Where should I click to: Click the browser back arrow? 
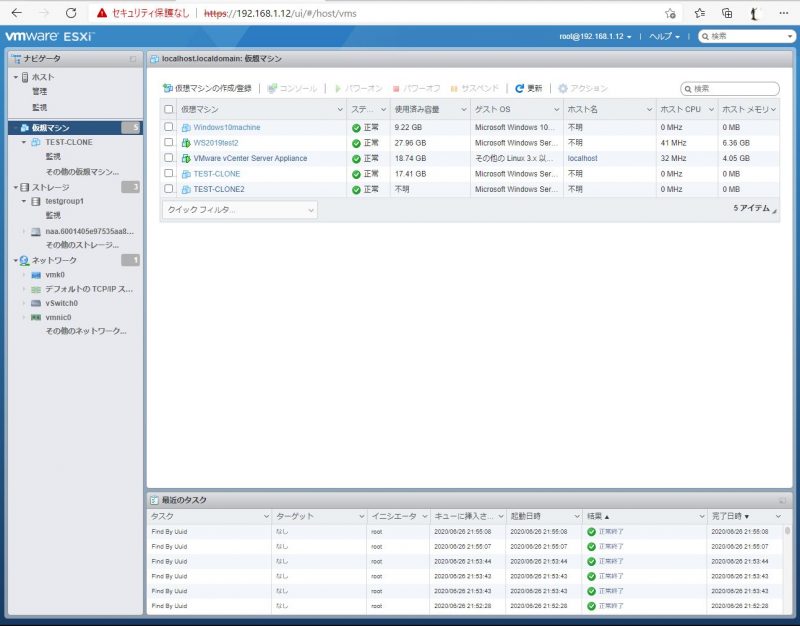(x=16, y=13)
